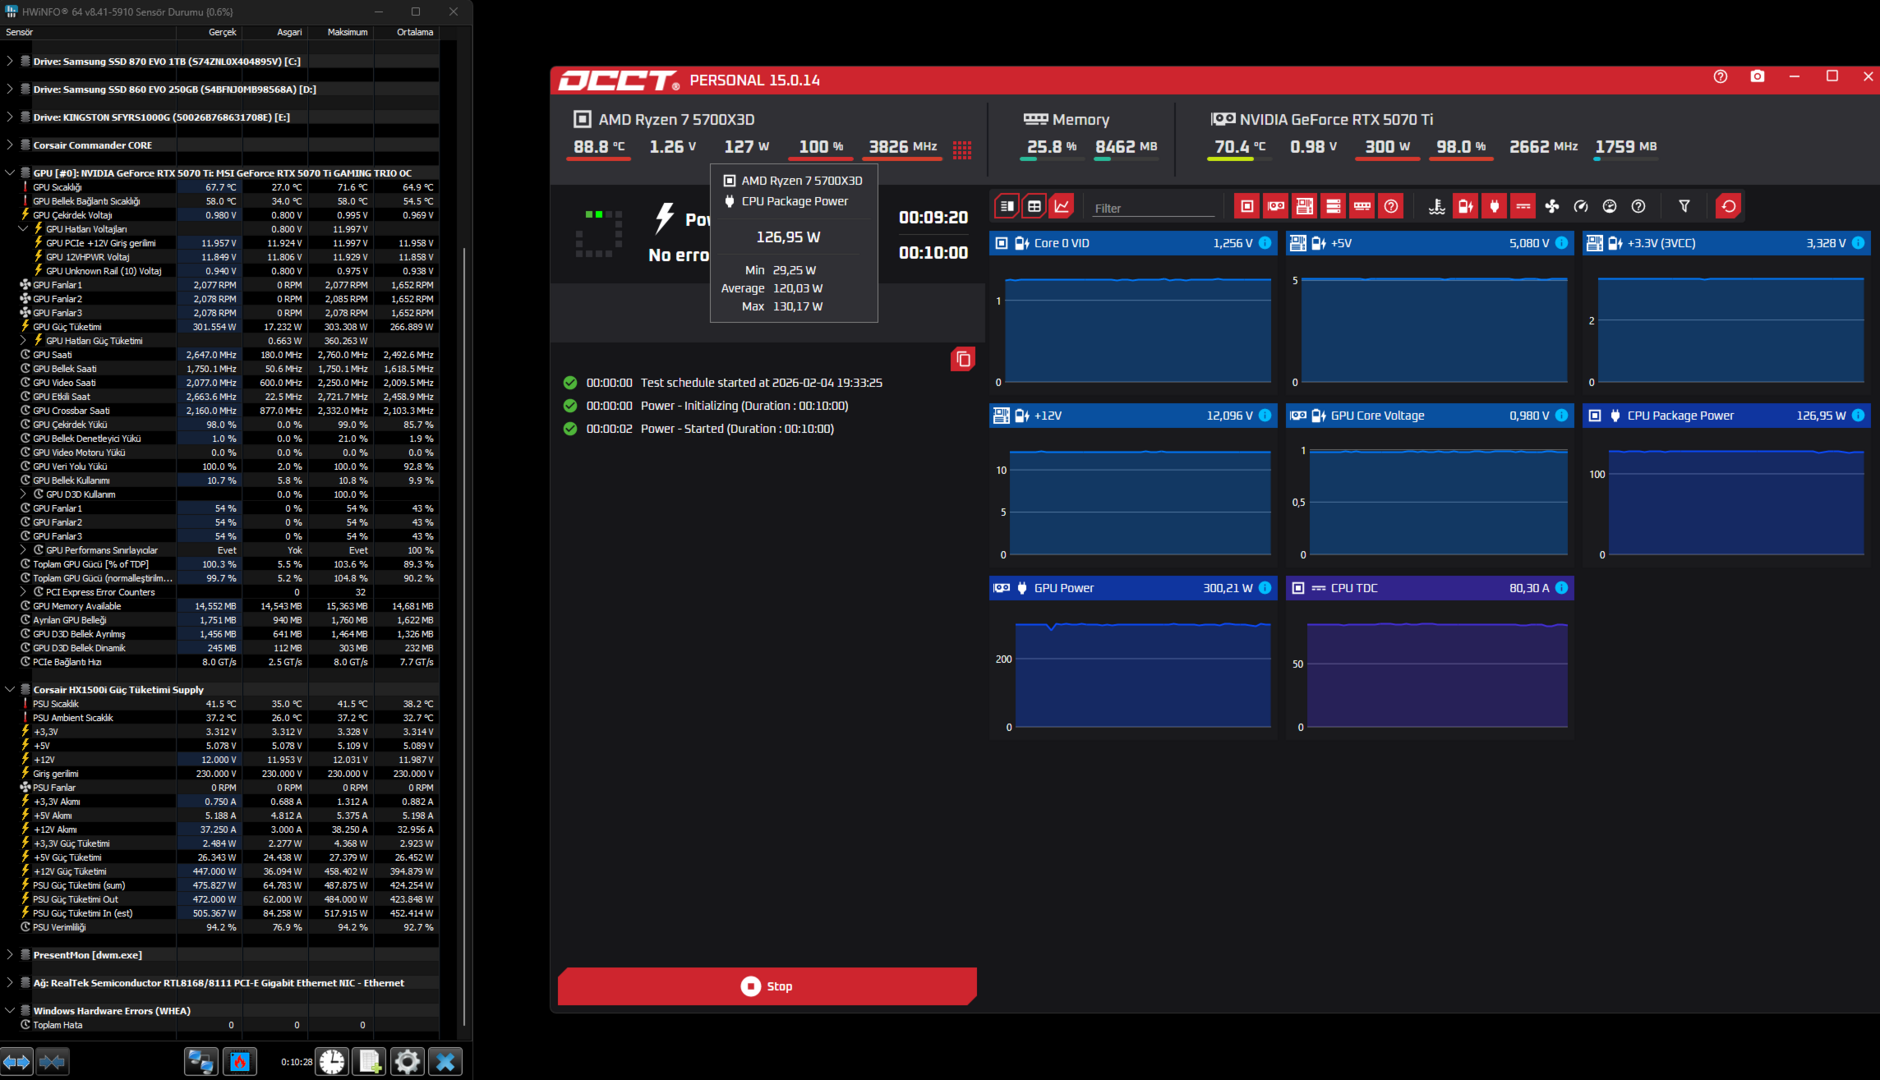This screenshot has width=1880, height=1080.
Task: Click the HWiNFO collapse-columns arrows button
Action: pos(52,1062)
